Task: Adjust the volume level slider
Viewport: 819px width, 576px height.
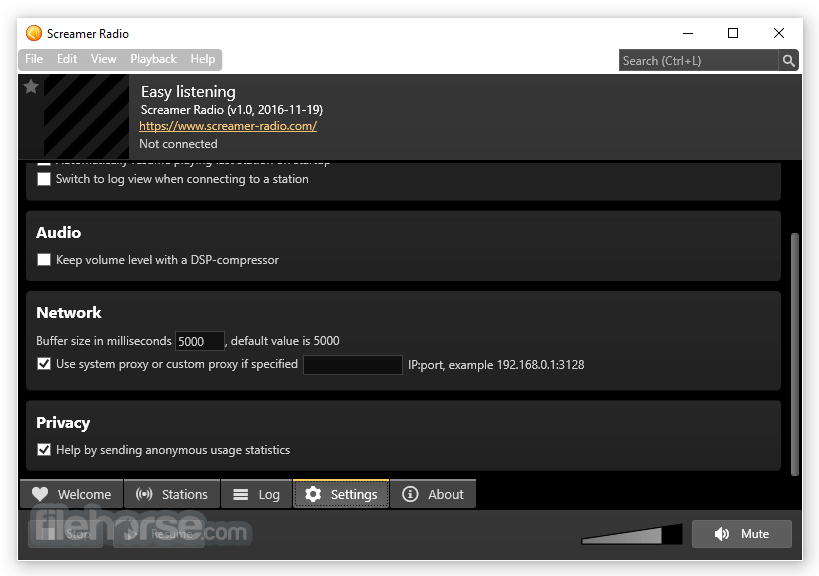Action: point(632,534)
